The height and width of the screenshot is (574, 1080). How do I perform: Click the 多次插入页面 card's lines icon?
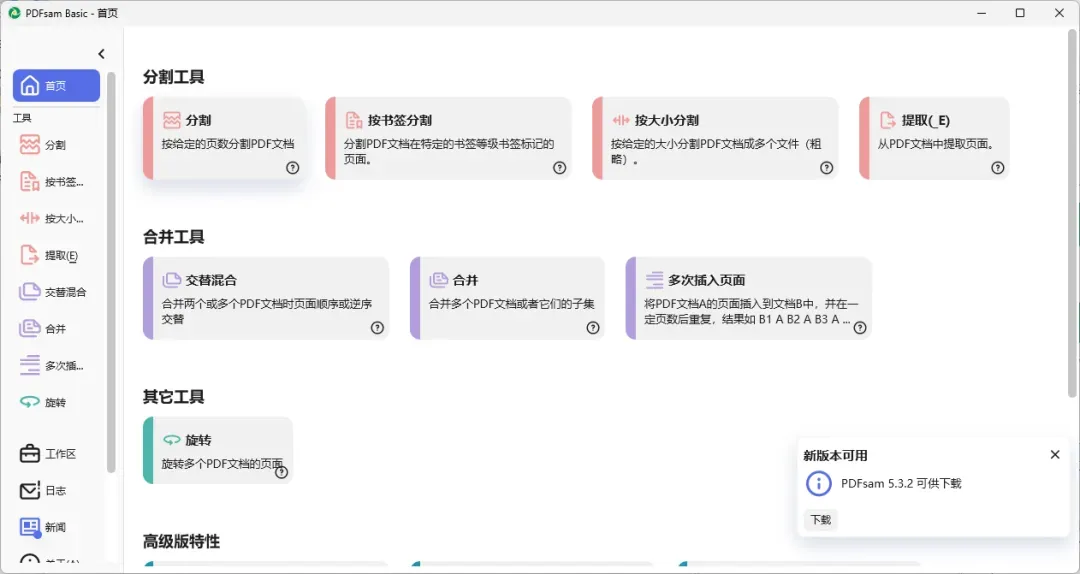point(654,280)
